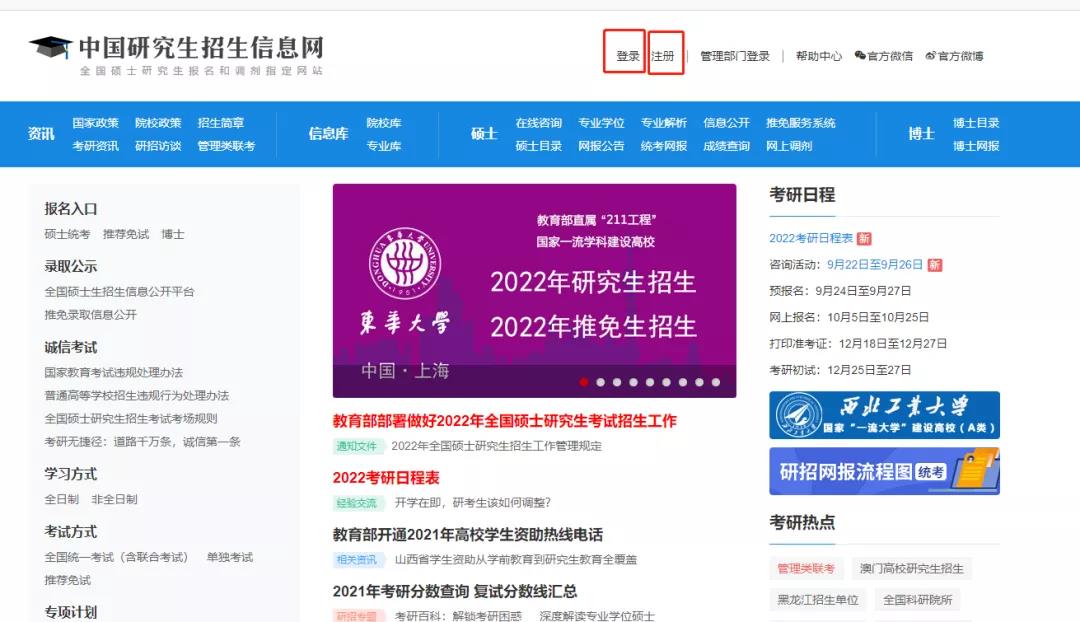Select the first carousel indicator dot

tap(584, 382)
